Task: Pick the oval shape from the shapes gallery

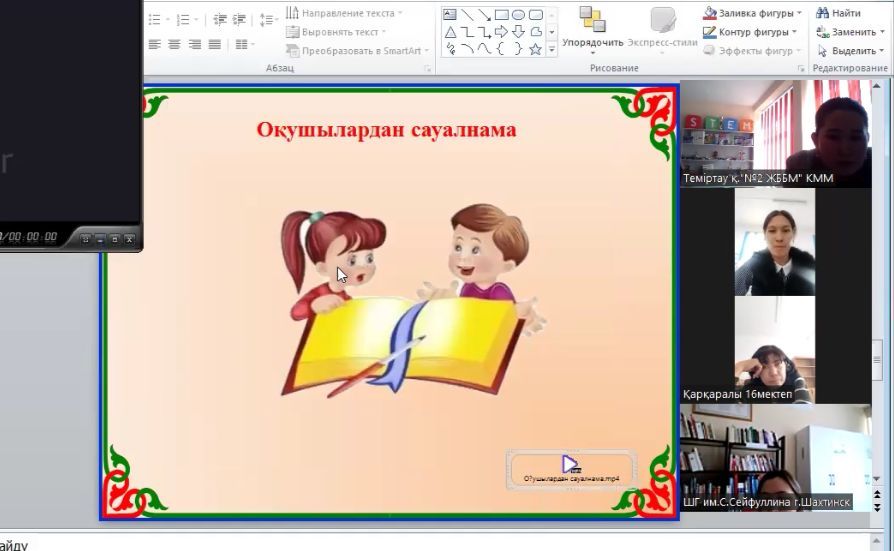Action: tap(518, 15)
